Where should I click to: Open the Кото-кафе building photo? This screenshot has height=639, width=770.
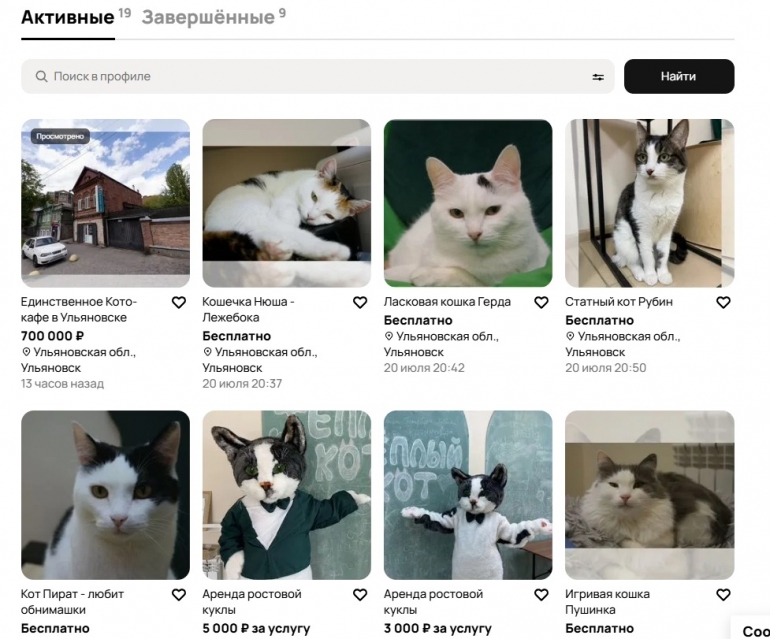click(105, 203)
